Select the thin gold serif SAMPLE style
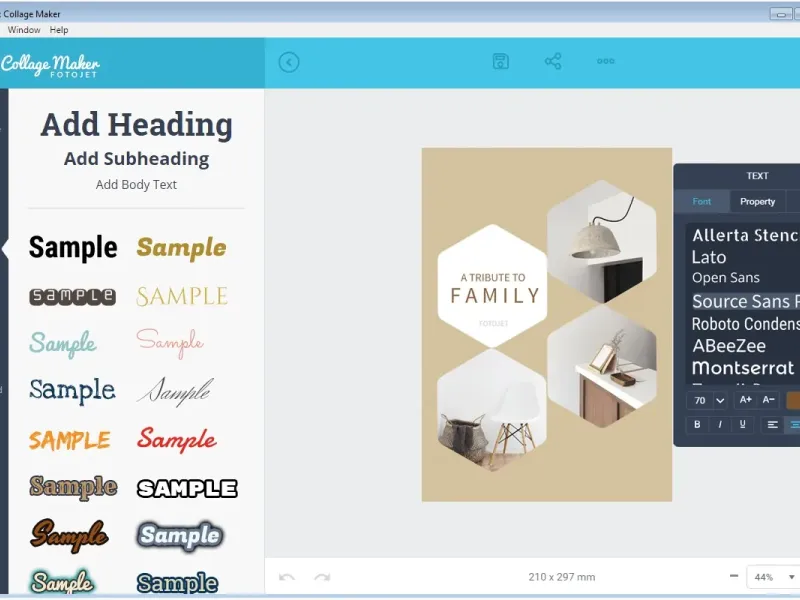800x600 pixels. [x=182, y=296]
